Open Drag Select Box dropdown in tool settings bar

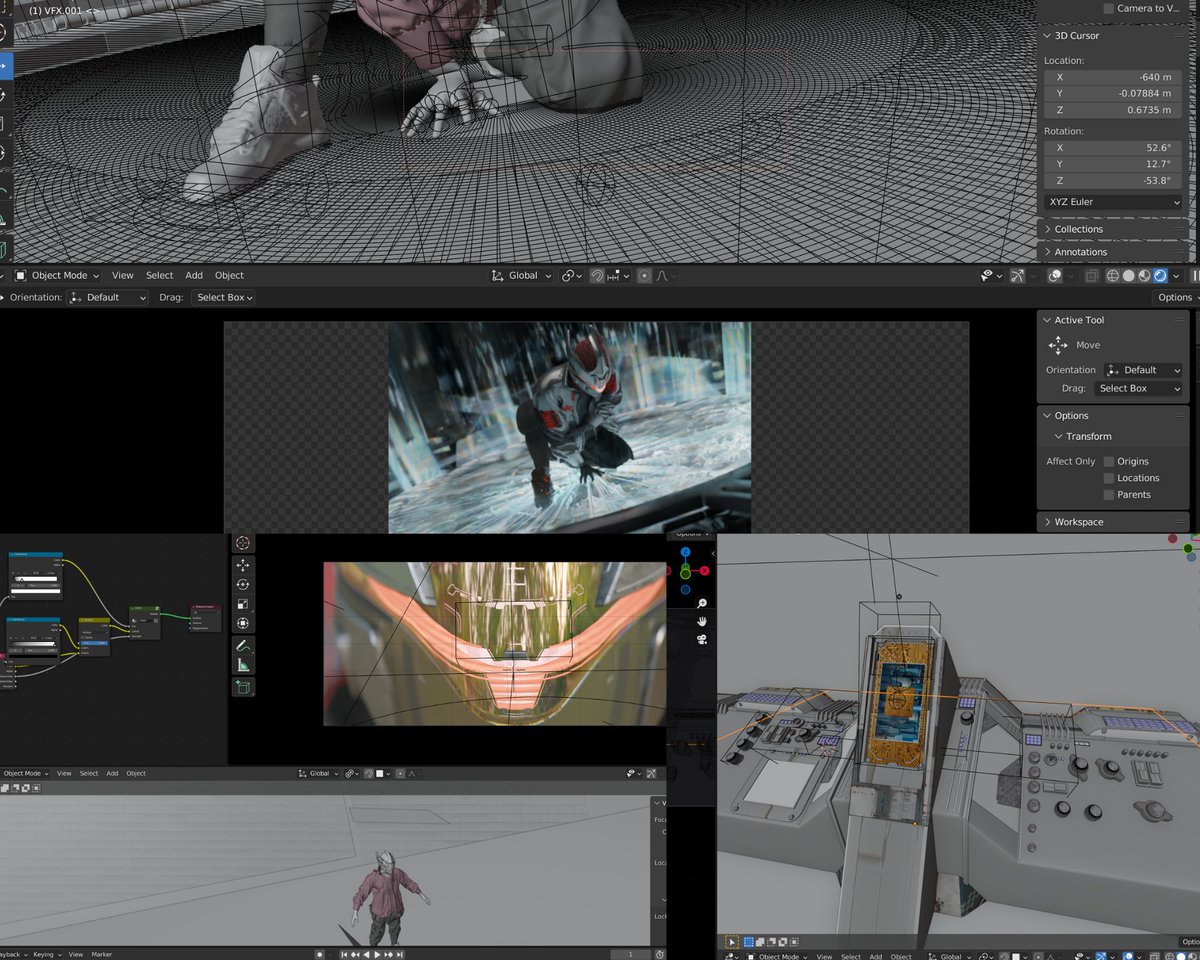pyautogui.click(x=221, y=297)
